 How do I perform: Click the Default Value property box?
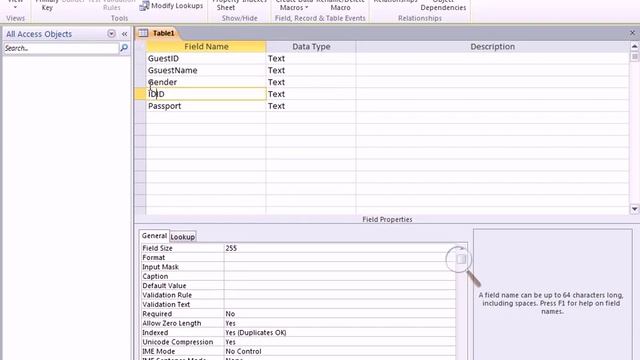coord(339,286)
